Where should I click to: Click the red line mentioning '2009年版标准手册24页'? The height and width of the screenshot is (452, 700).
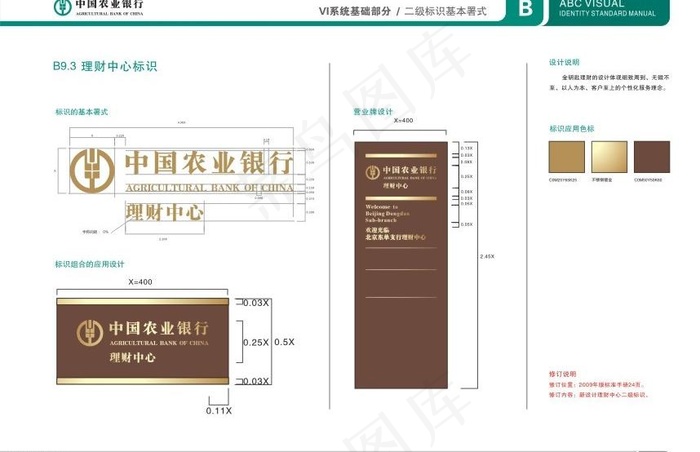coord(597,385)
